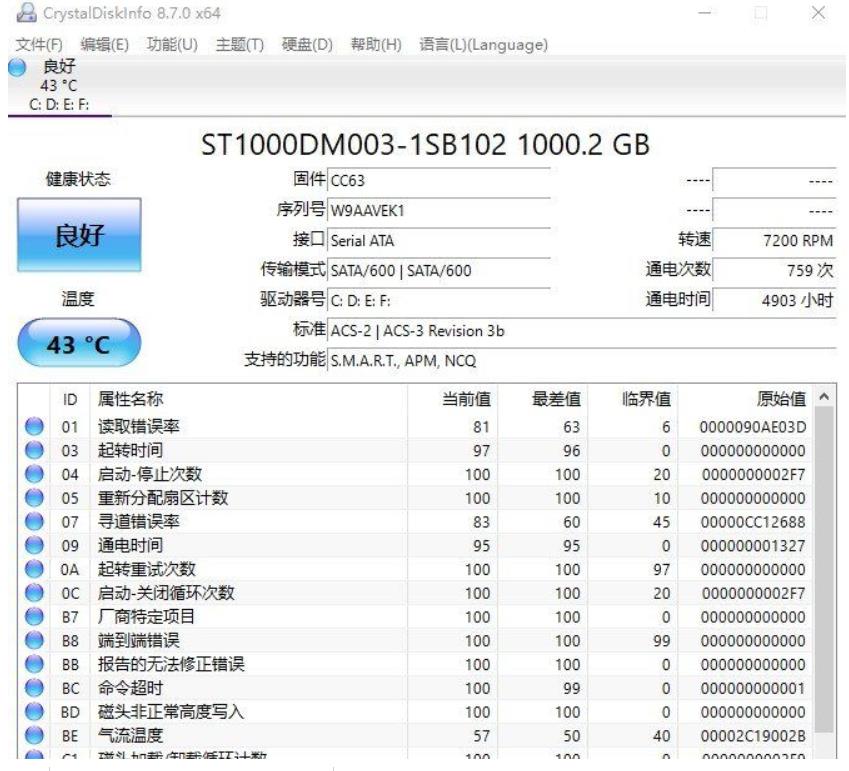Click the status orb for row 04 启动-停止次数
This screenshot has width=849, height=771.
click(34, 474)
